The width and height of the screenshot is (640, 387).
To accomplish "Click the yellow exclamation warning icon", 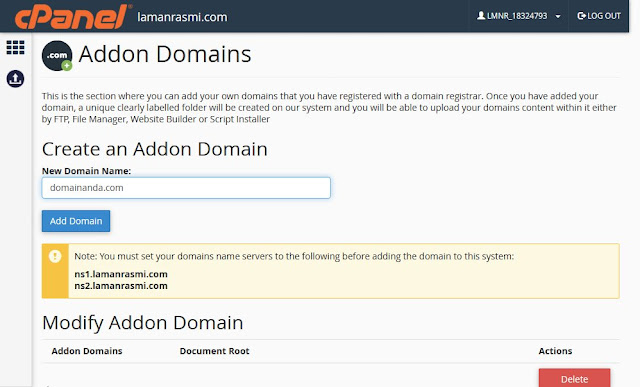I will click(55, 256).
